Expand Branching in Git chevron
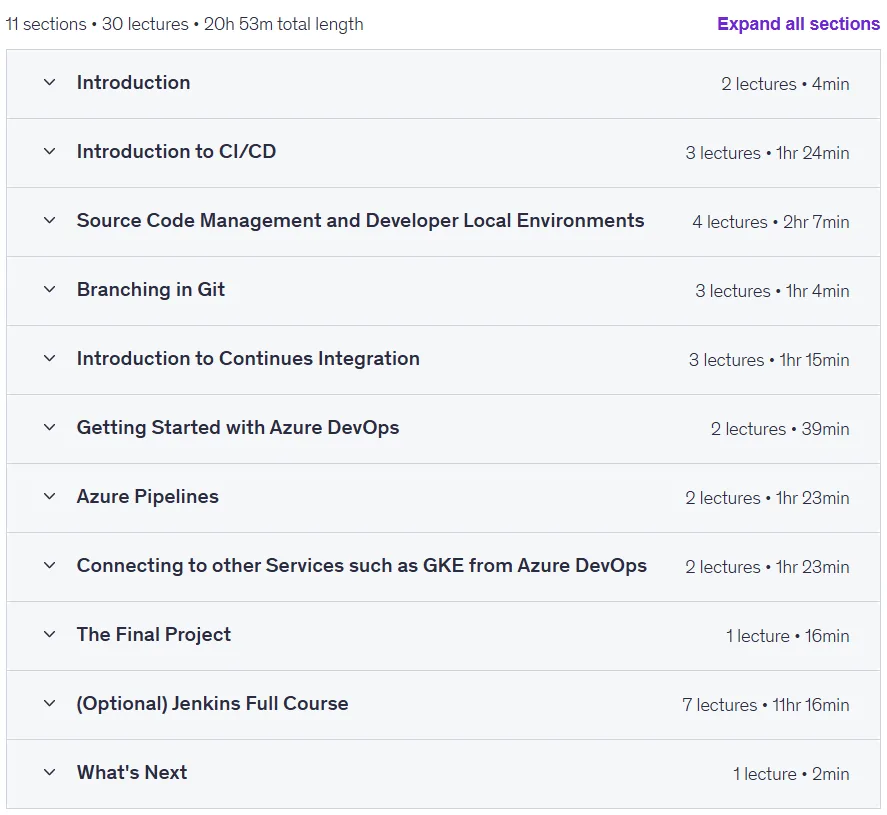Image resolution: width=887 pixels, height=815 pixels. pyautogui.click(x=50, y=290)
